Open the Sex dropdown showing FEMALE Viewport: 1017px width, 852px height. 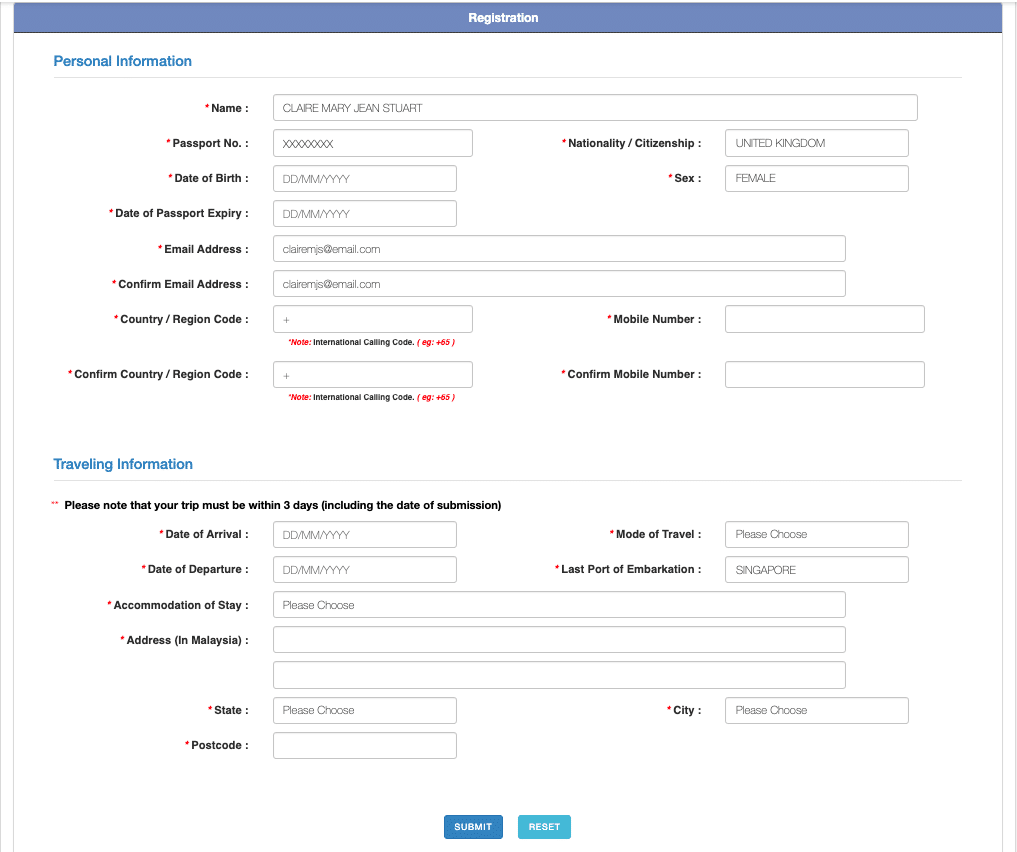tap(816, 178)
